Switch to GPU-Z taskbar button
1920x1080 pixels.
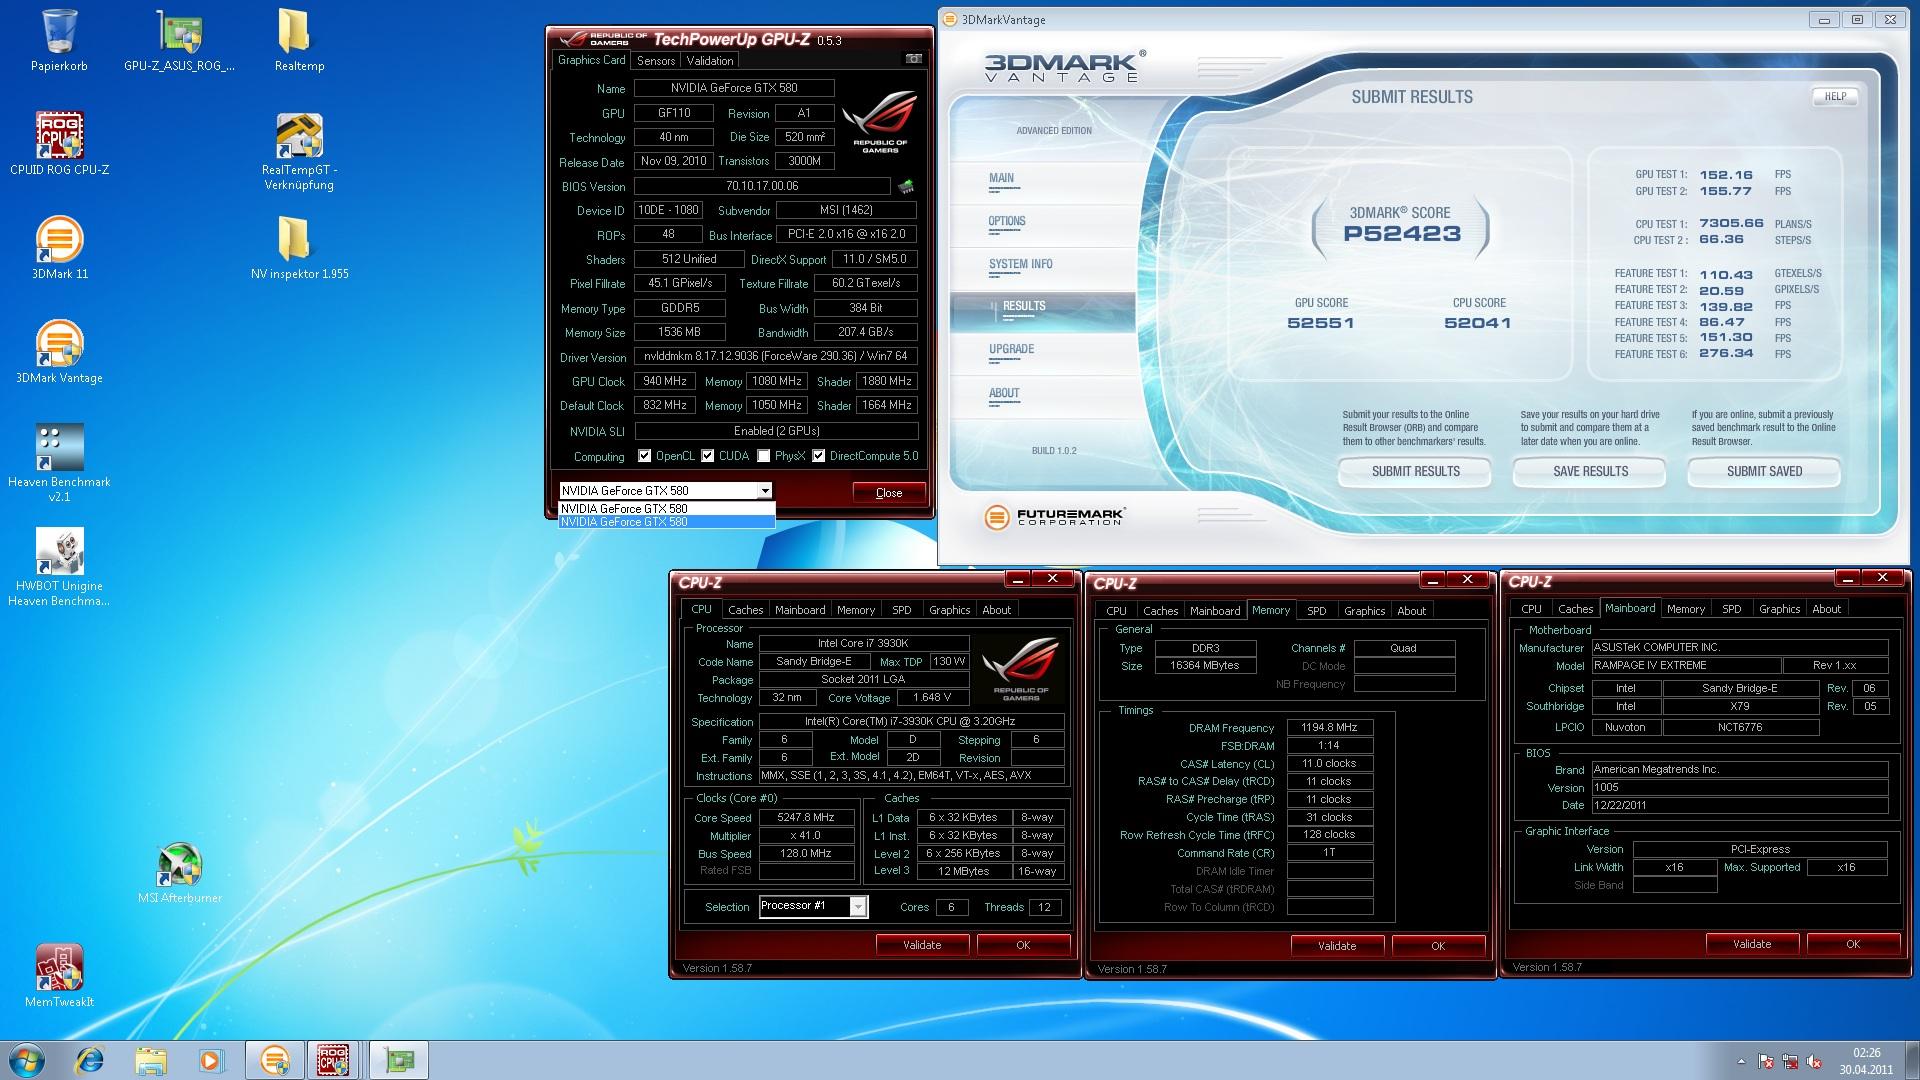point(399,1060)
